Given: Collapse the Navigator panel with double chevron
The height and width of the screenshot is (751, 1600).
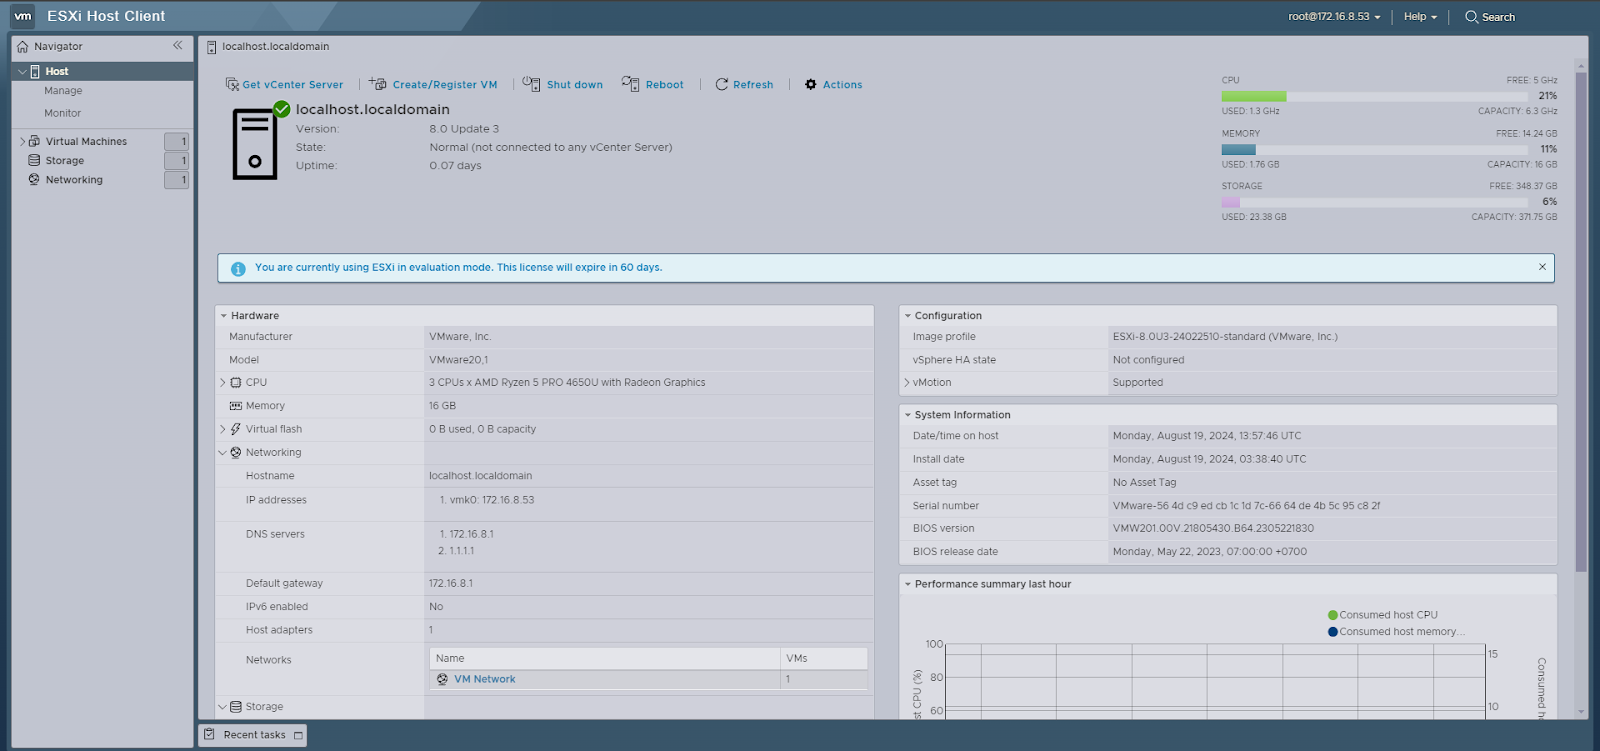Looking at the screenshot, I should tap(178, 45).
